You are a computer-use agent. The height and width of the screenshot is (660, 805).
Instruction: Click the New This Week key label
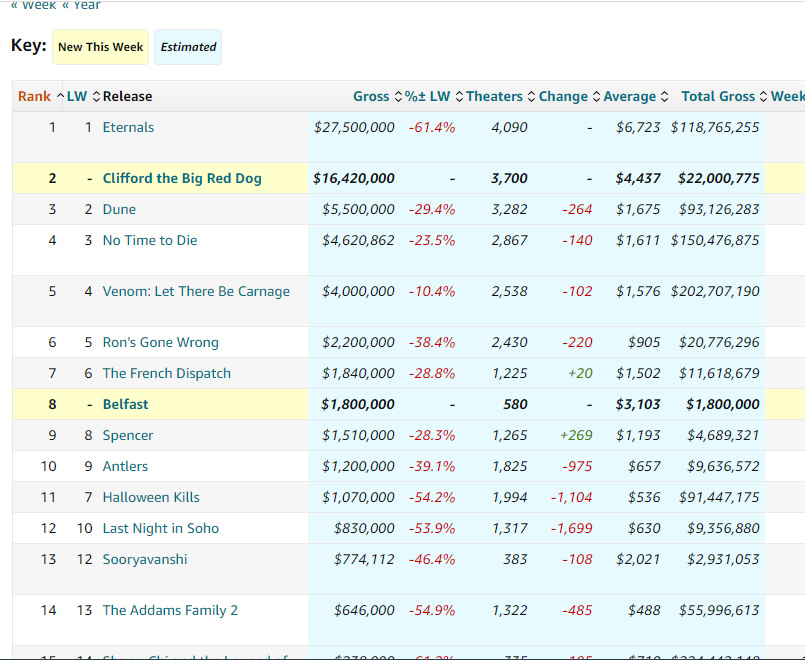(x=101, y=47)
